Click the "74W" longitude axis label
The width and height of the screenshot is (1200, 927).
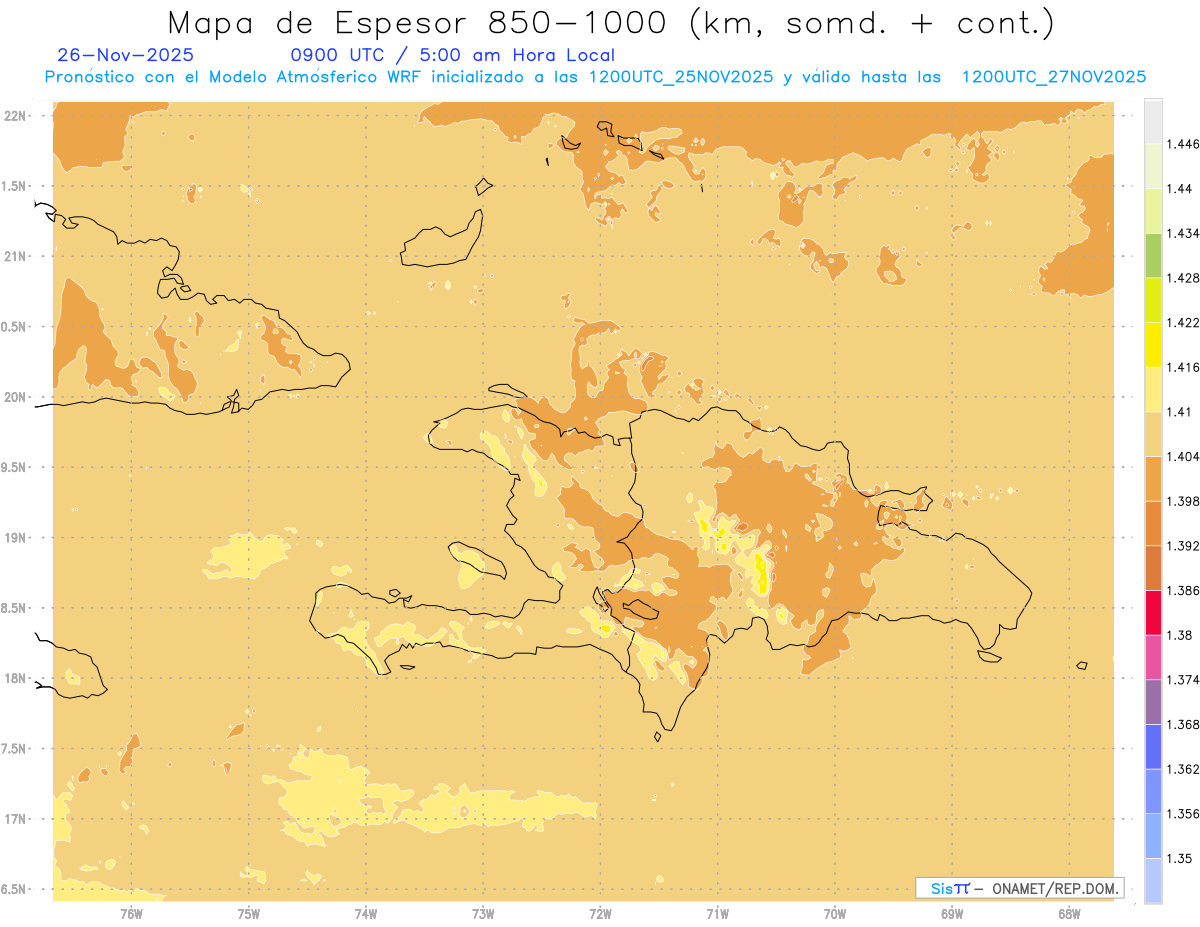365,914
